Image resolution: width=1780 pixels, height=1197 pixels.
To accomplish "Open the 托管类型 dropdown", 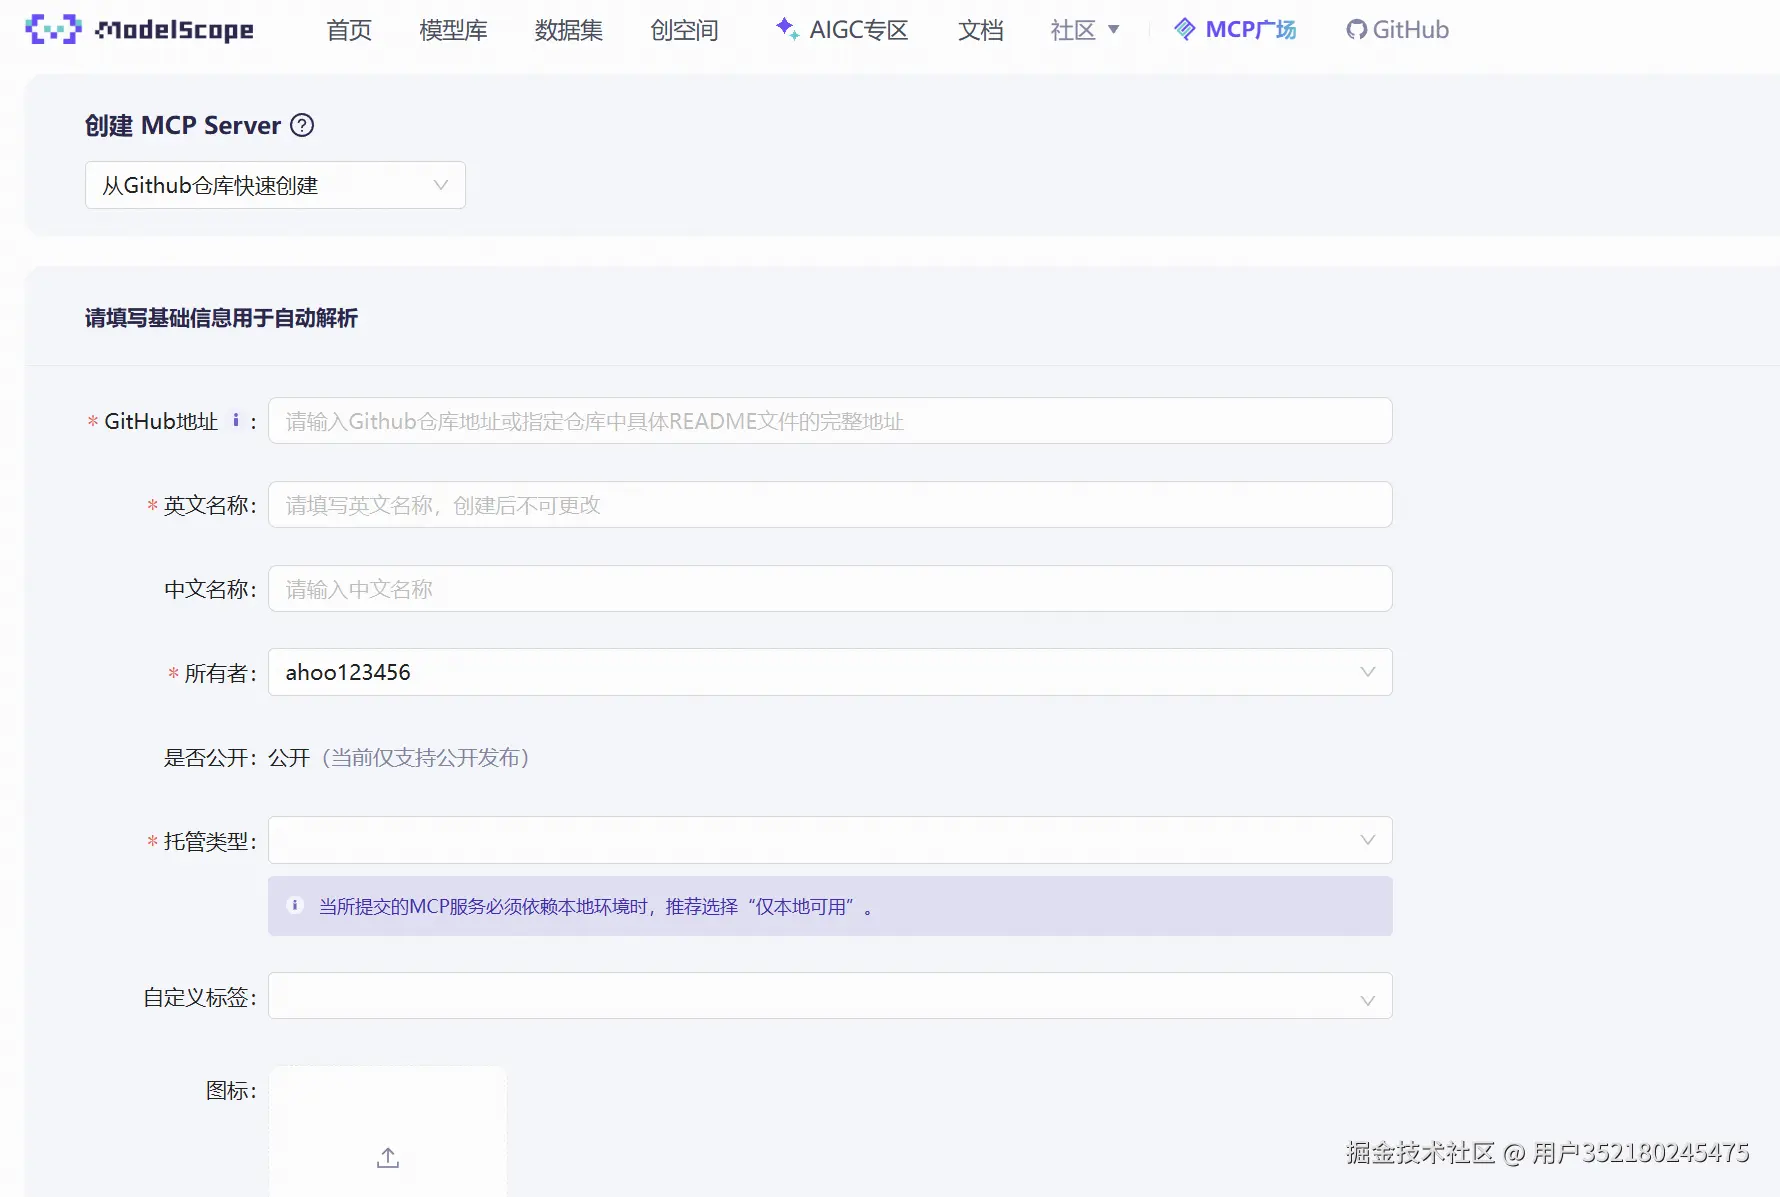I will (830, 840).
